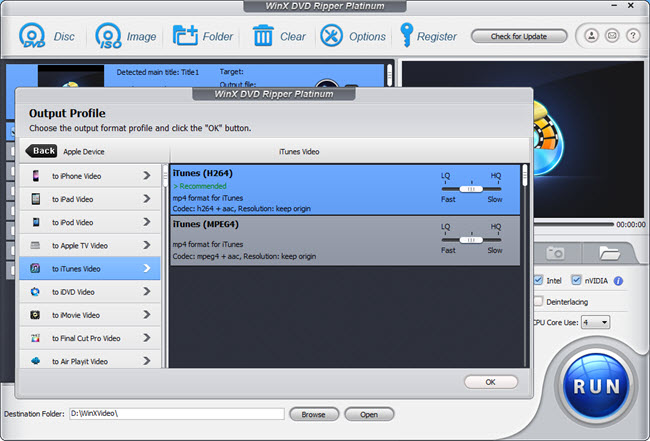The image size is (650, 441).
Task: Expand the to iPad Video arrow
Action: [x=147, y=199]
